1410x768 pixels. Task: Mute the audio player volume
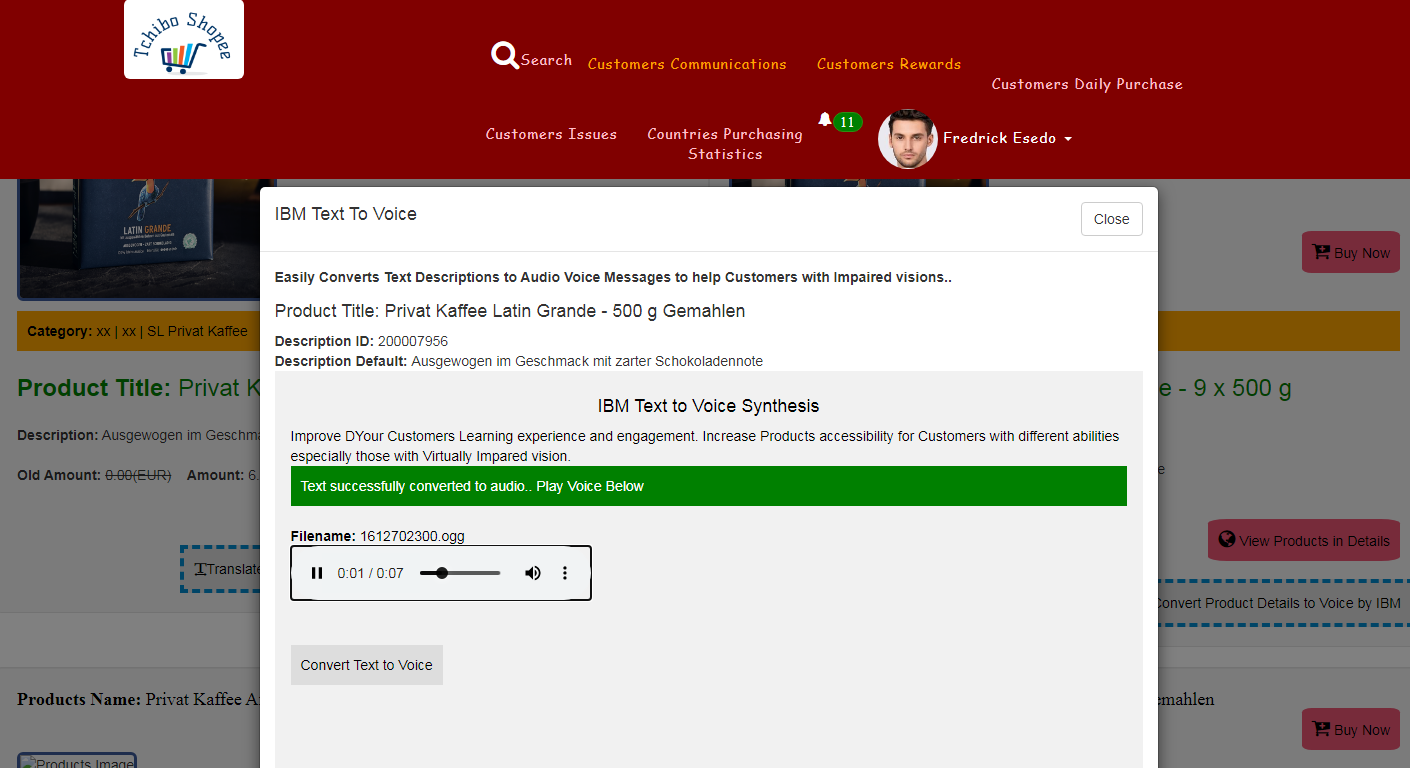[533, 573]
